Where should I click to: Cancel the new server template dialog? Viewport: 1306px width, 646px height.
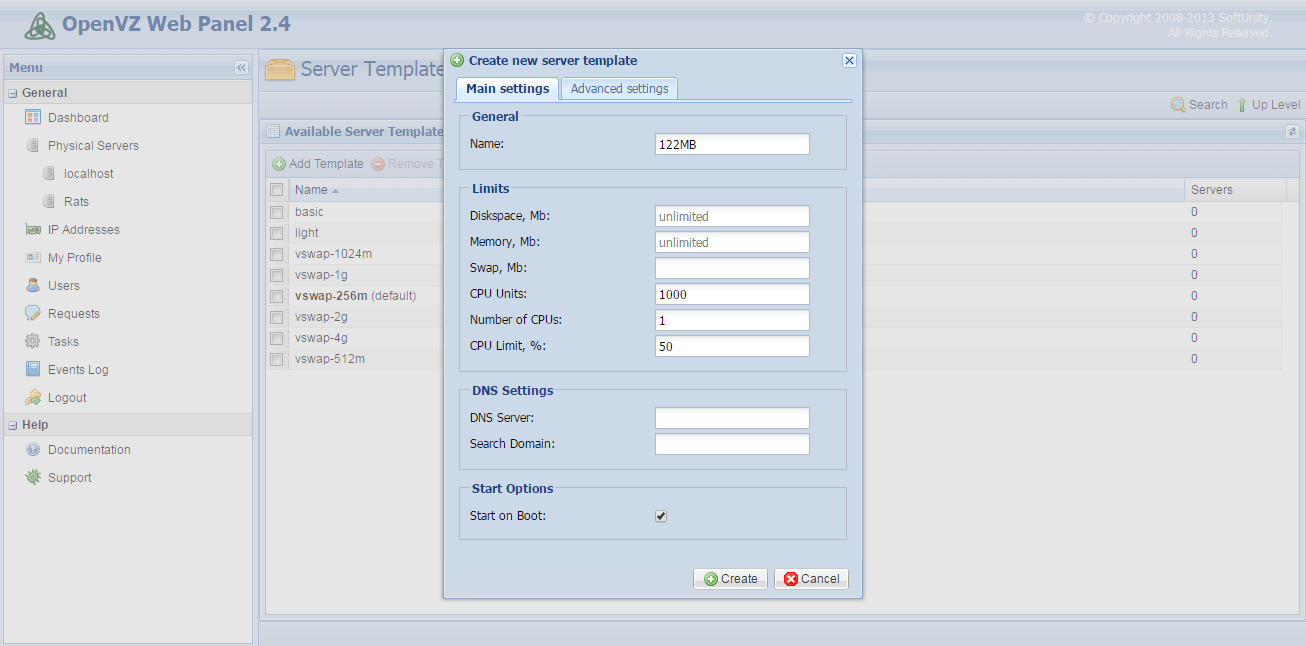click(x=811, y=579)
